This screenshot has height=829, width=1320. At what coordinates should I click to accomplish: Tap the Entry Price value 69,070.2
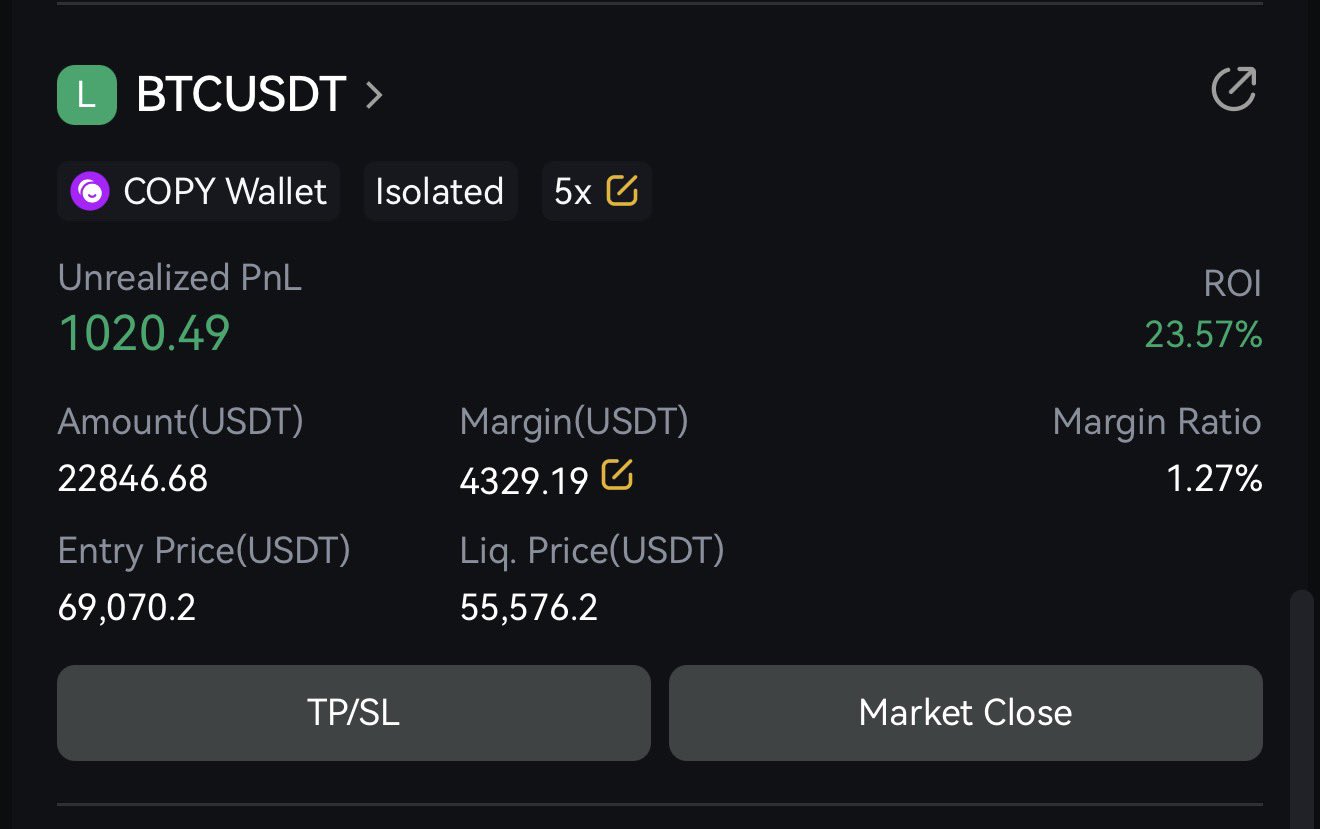(127, 607)
